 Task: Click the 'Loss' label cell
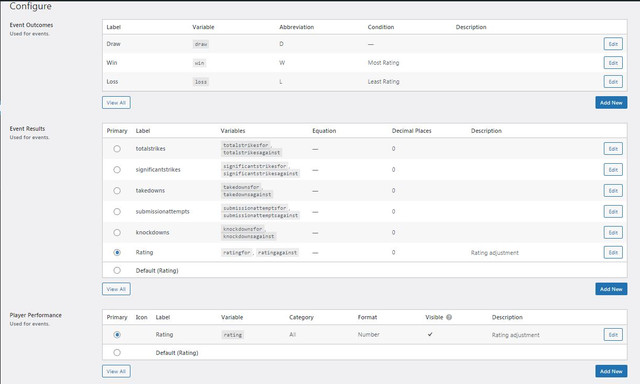(112, 82)
